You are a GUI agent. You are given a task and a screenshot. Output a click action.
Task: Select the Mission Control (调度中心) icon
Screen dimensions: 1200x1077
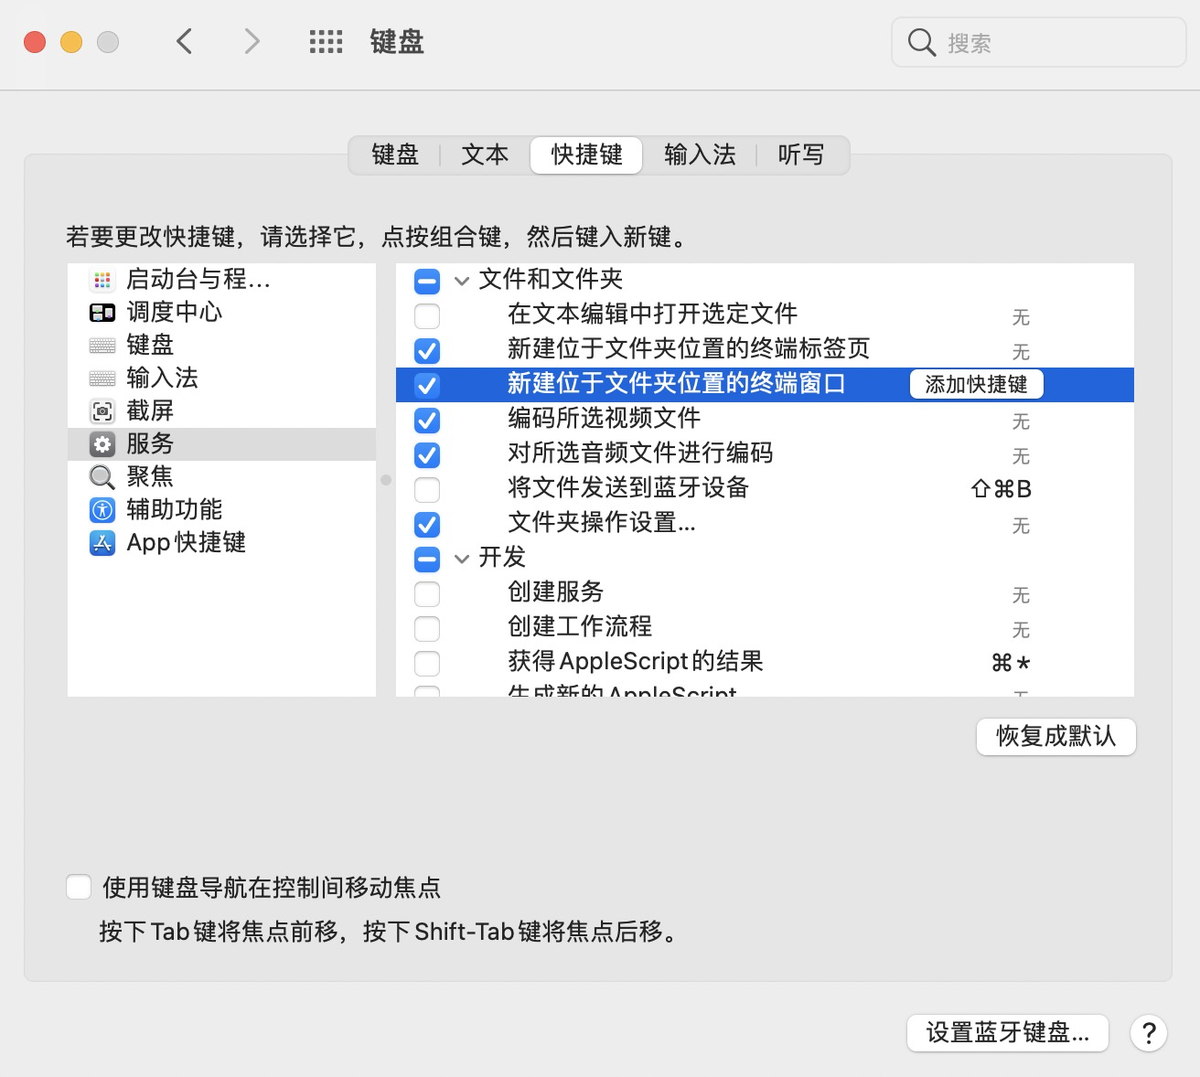click(102, 313)
